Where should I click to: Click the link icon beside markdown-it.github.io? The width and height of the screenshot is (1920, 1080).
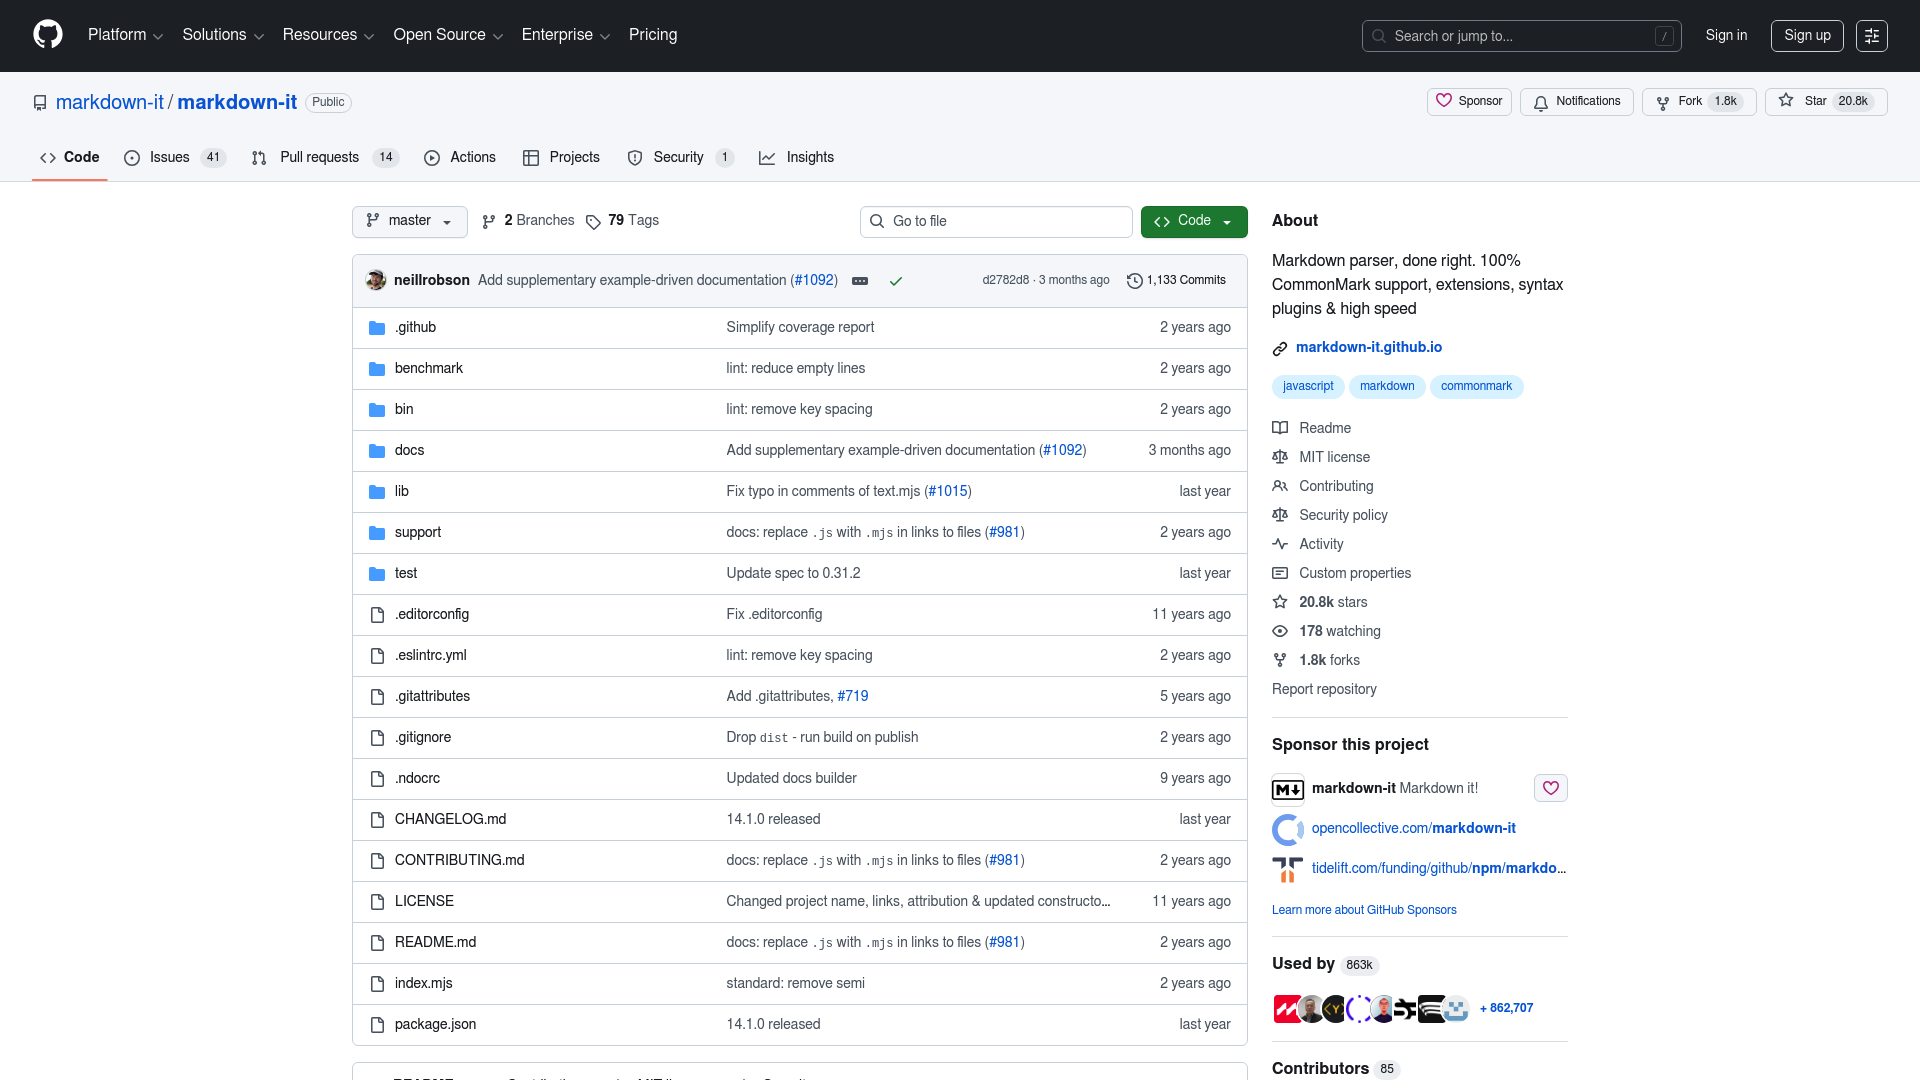click(x=1279, y=348)
